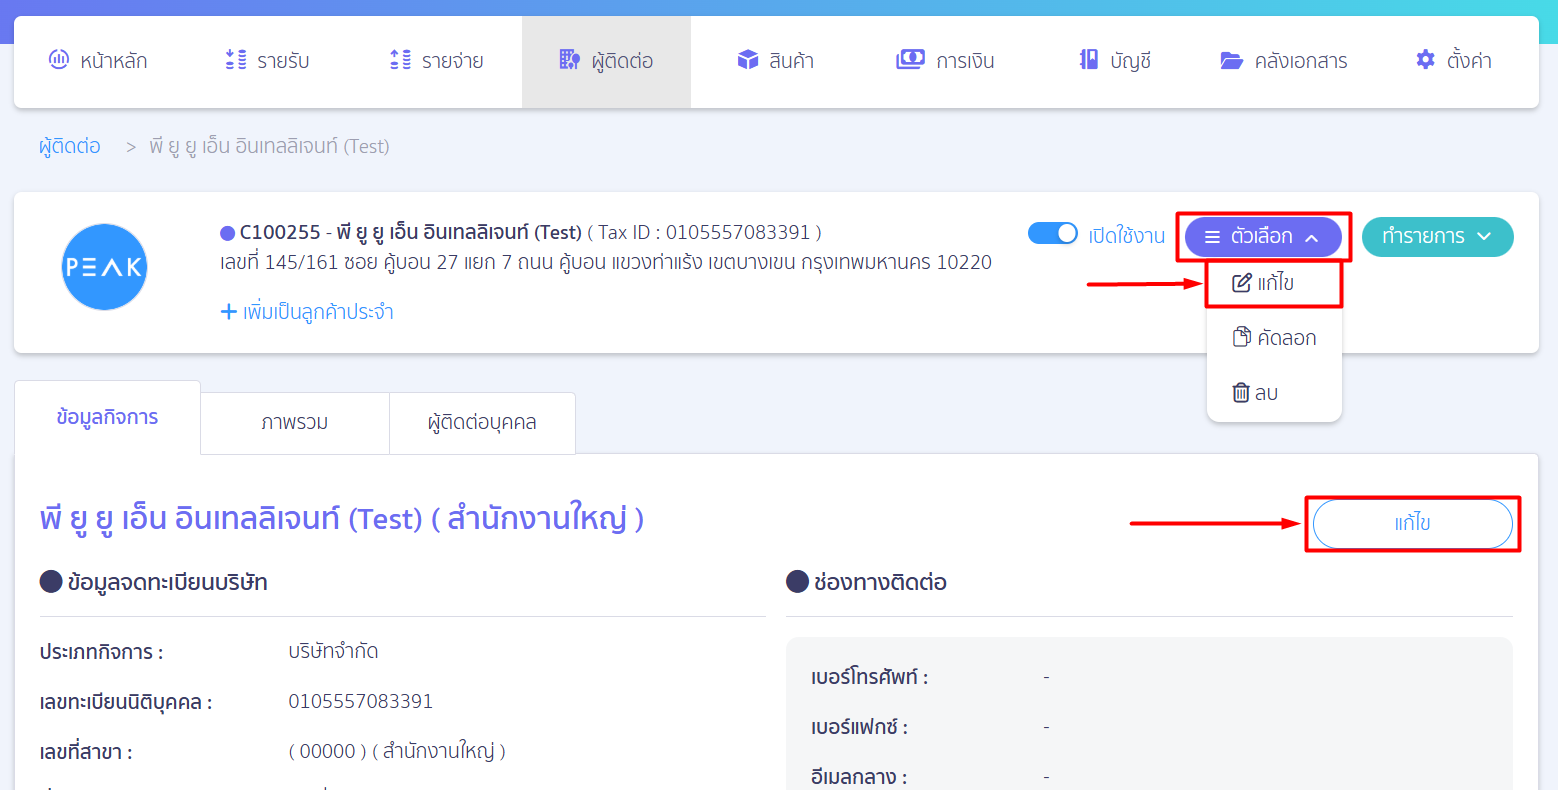Open the บัญชี accounting menu
Screen dimensions: 1558x790
(1115, 61)
